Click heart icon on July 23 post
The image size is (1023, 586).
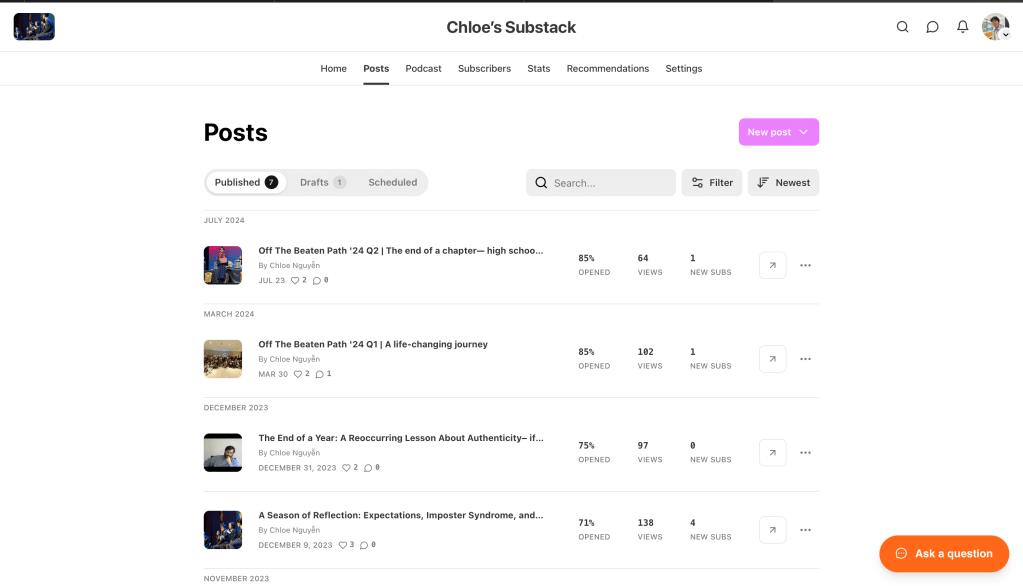coord(295,281)
